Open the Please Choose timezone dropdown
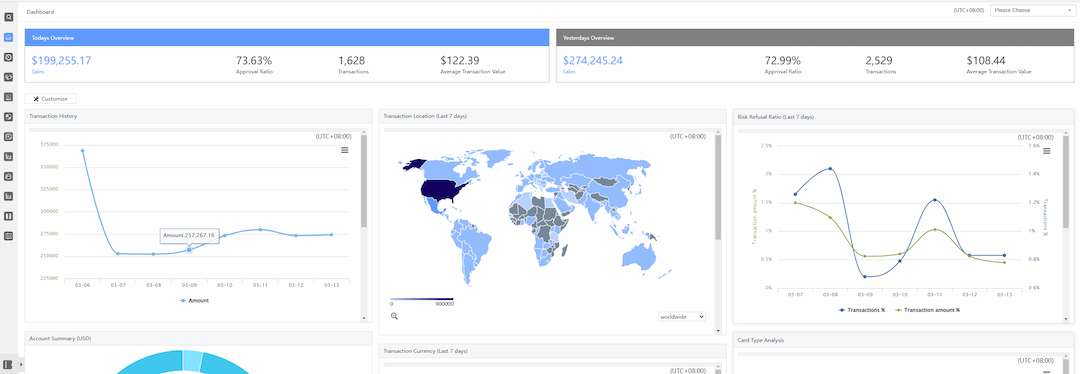 pyautogui.click(x=1031, y=11)
